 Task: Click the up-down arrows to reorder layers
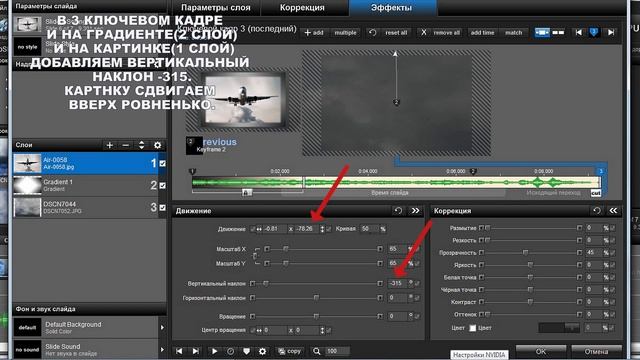(x=141, y=145)
